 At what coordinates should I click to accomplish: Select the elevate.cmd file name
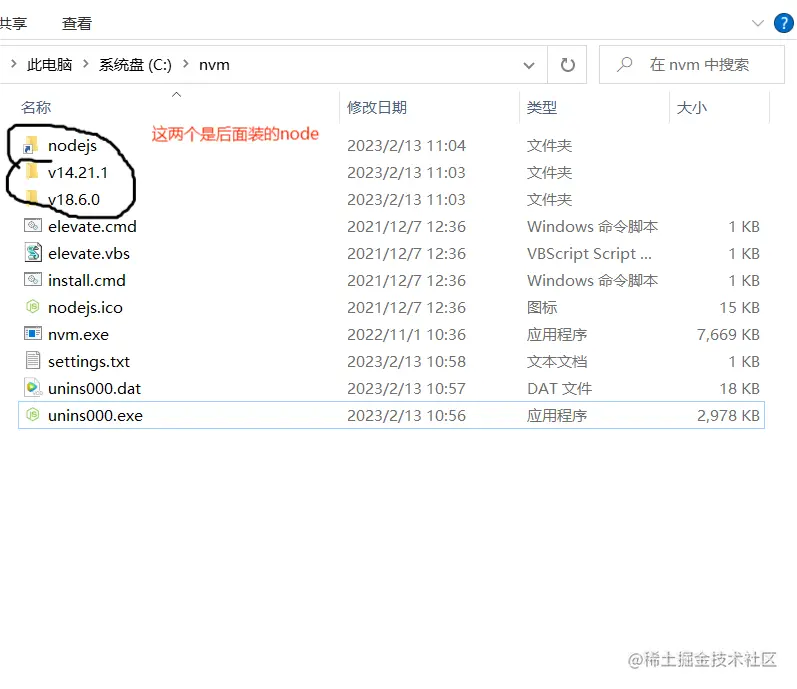point(92,227)
